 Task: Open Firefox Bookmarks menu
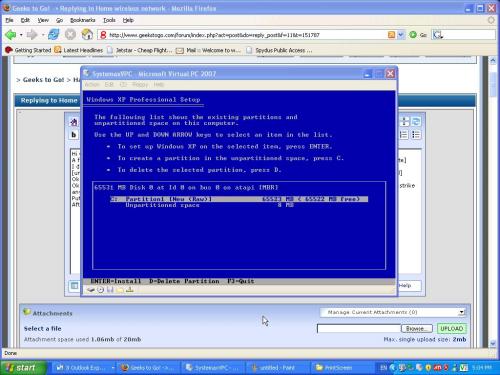click(83, 20)
